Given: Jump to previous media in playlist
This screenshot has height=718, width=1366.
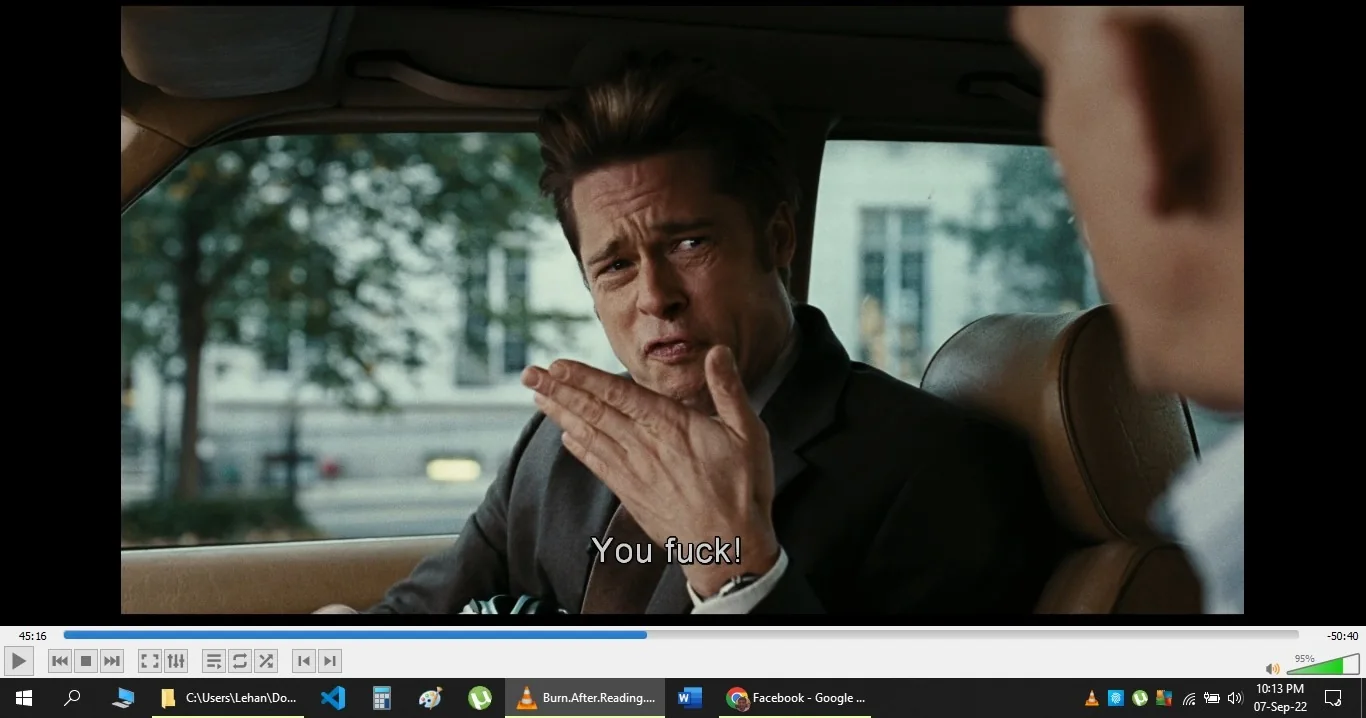Looking at the screenshot, I should coord(60,661).
